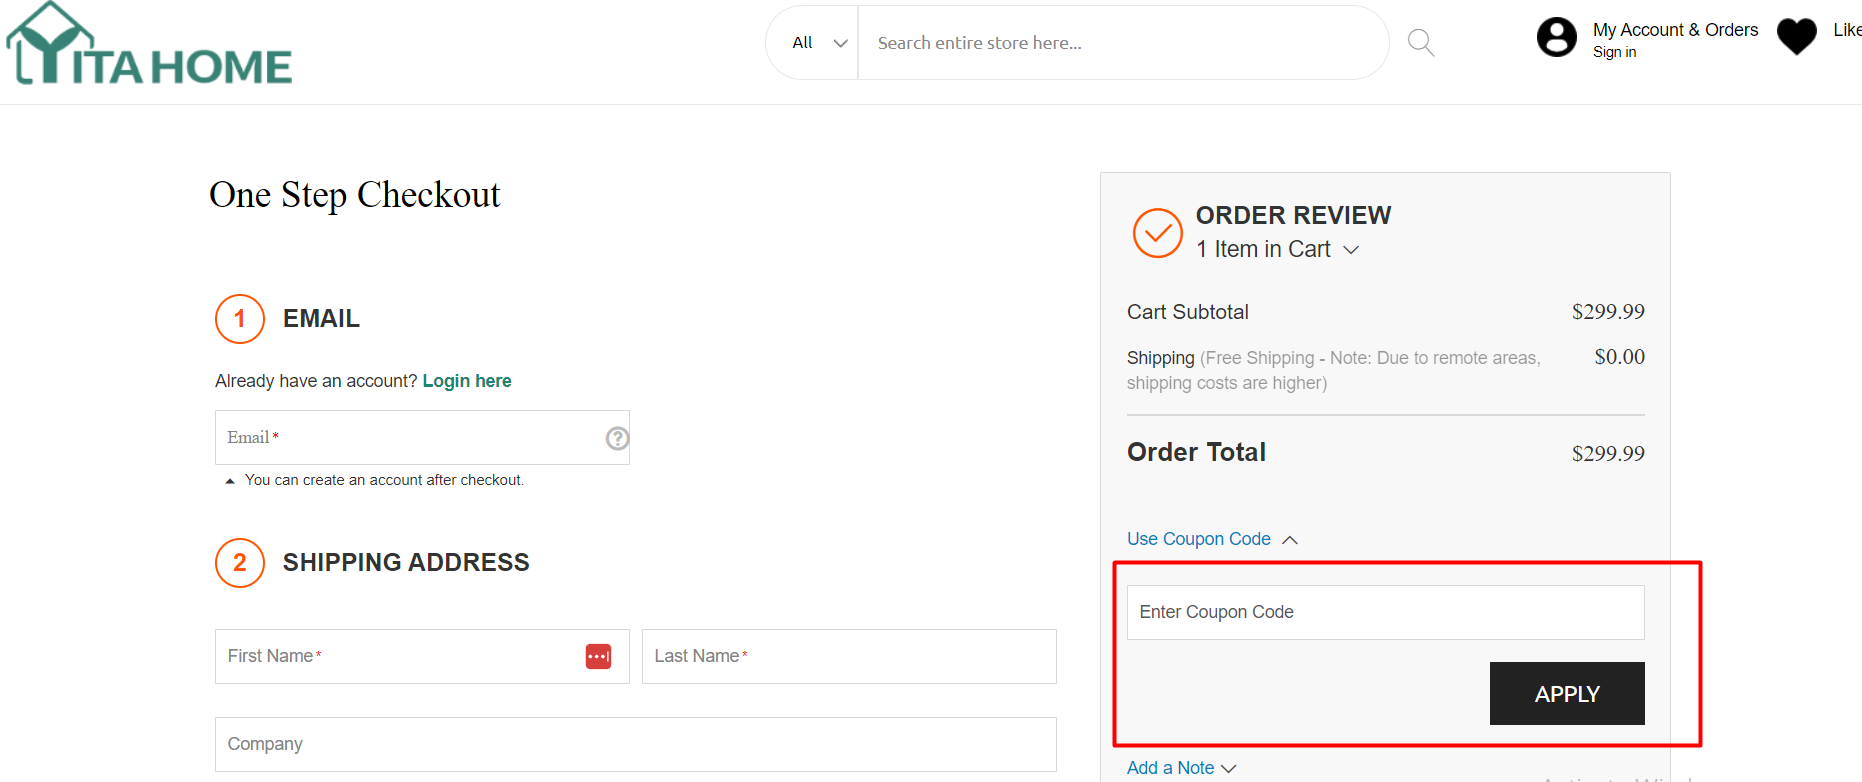The width and height of the screenshot is (1862, 782).
Task: Click the ITA HOME logo
Action: pyautogui.click(x=150, y=45)
